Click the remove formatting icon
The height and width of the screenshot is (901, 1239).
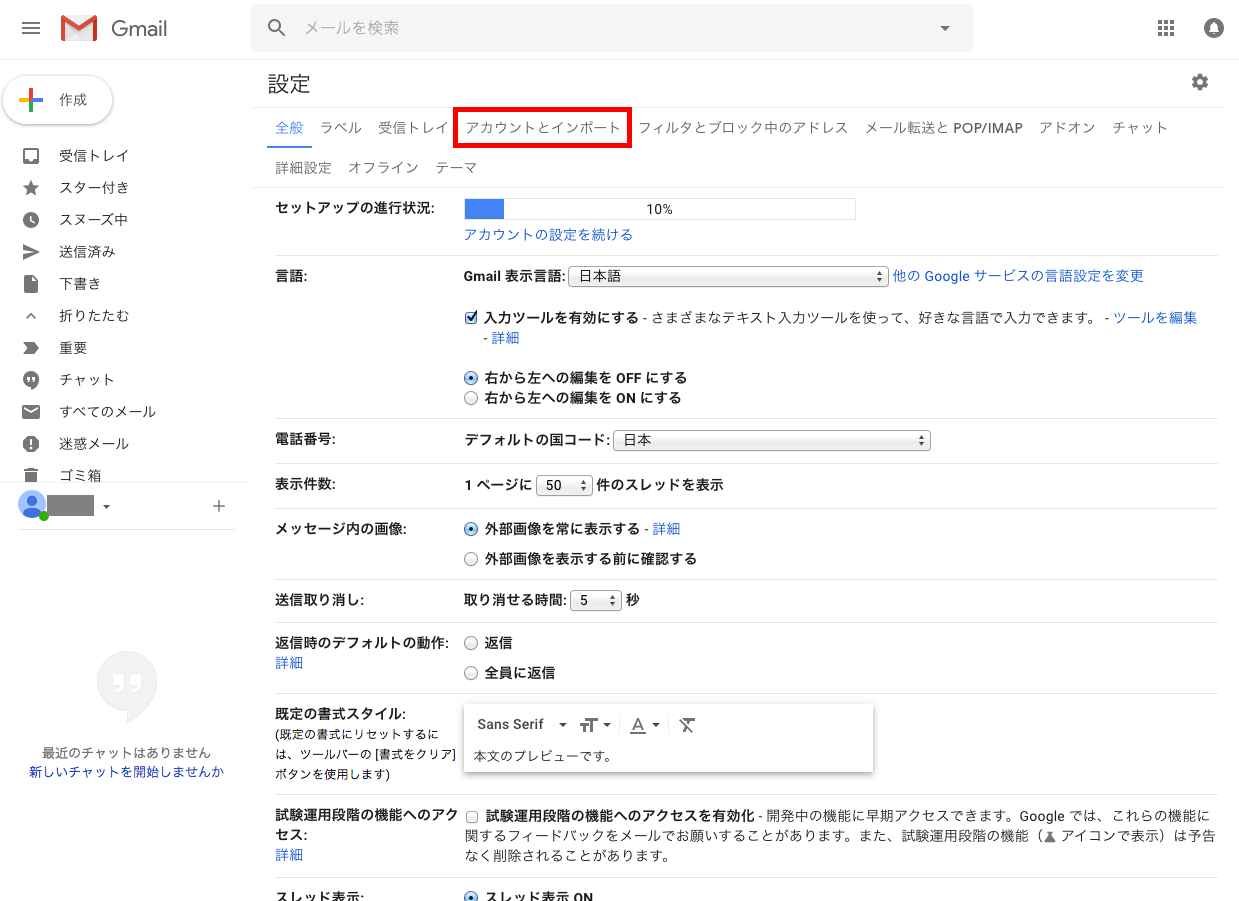pyautogui.click(x=687, y=725)
